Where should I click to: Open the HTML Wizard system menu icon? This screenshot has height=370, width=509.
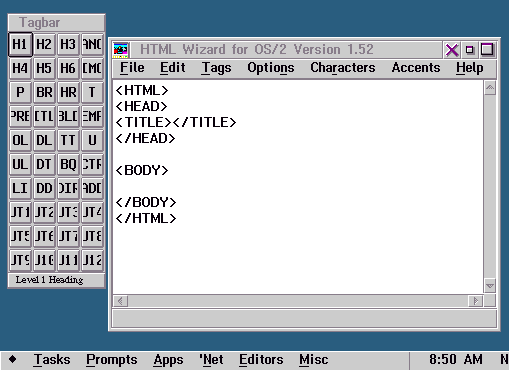(120, 50)
